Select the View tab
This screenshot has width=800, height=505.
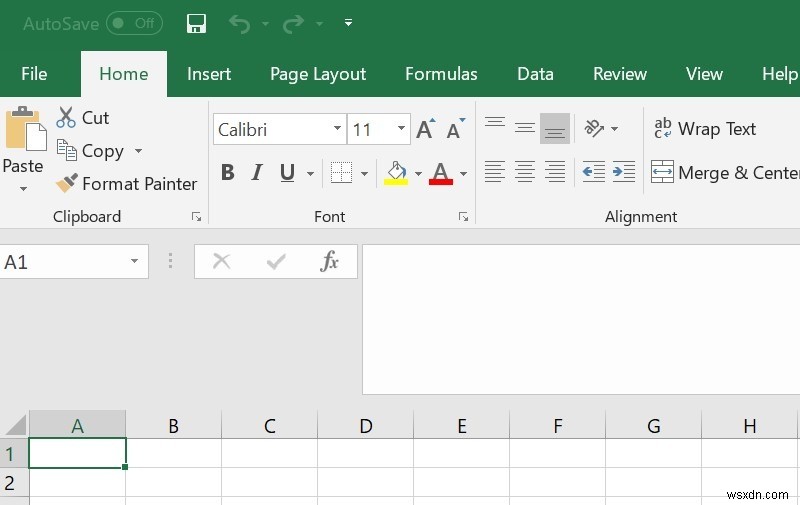pos(704,74)
